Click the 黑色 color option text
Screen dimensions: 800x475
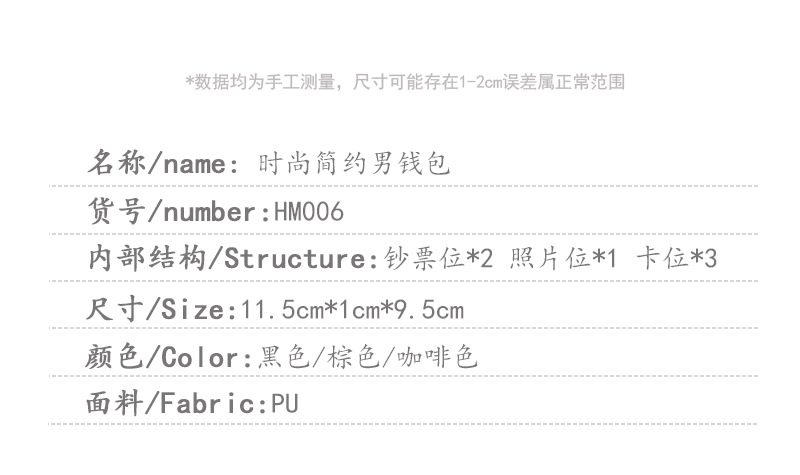pos(276,357)
